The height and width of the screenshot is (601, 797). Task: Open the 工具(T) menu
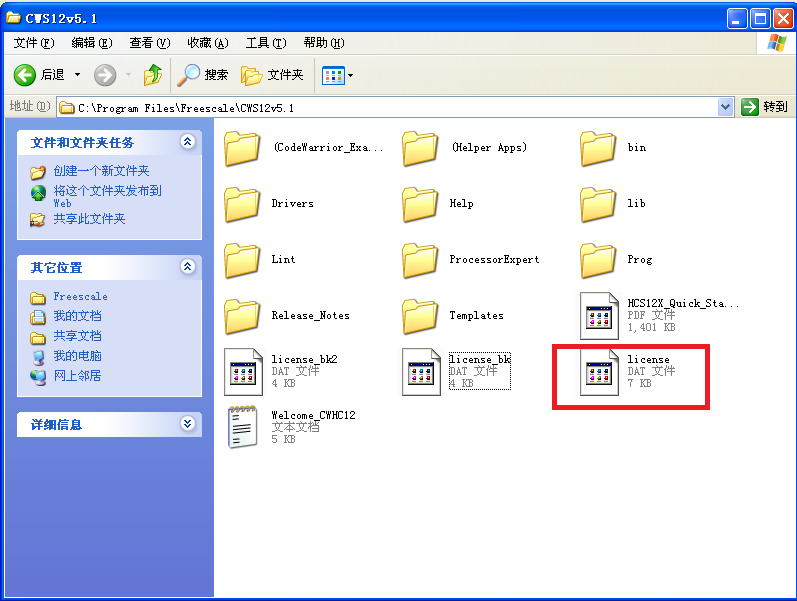tap(266, 43)
